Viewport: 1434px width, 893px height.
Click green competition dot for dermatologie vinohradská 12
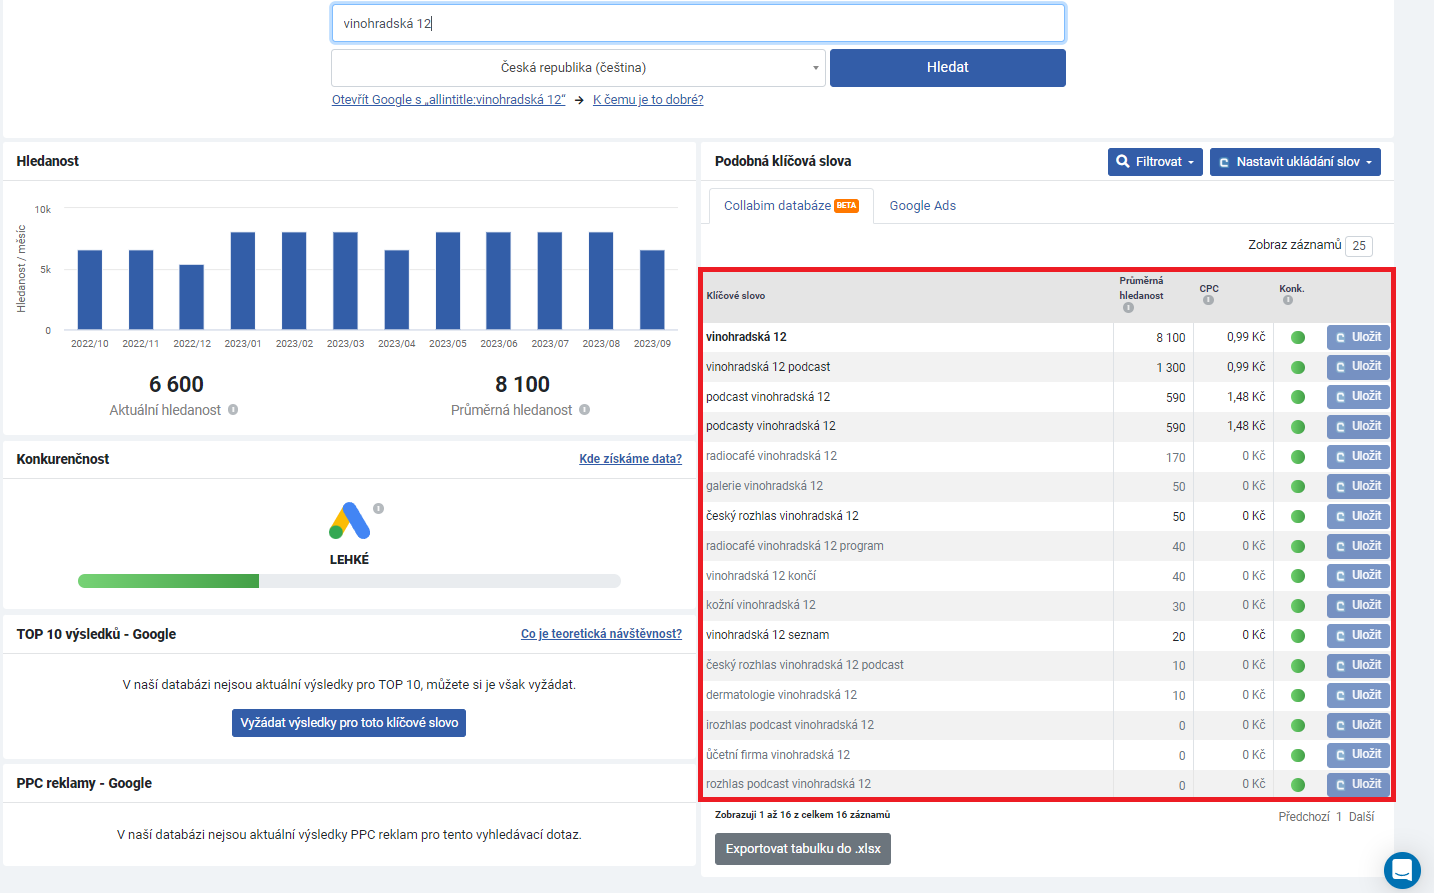[x=1298, y=695]
